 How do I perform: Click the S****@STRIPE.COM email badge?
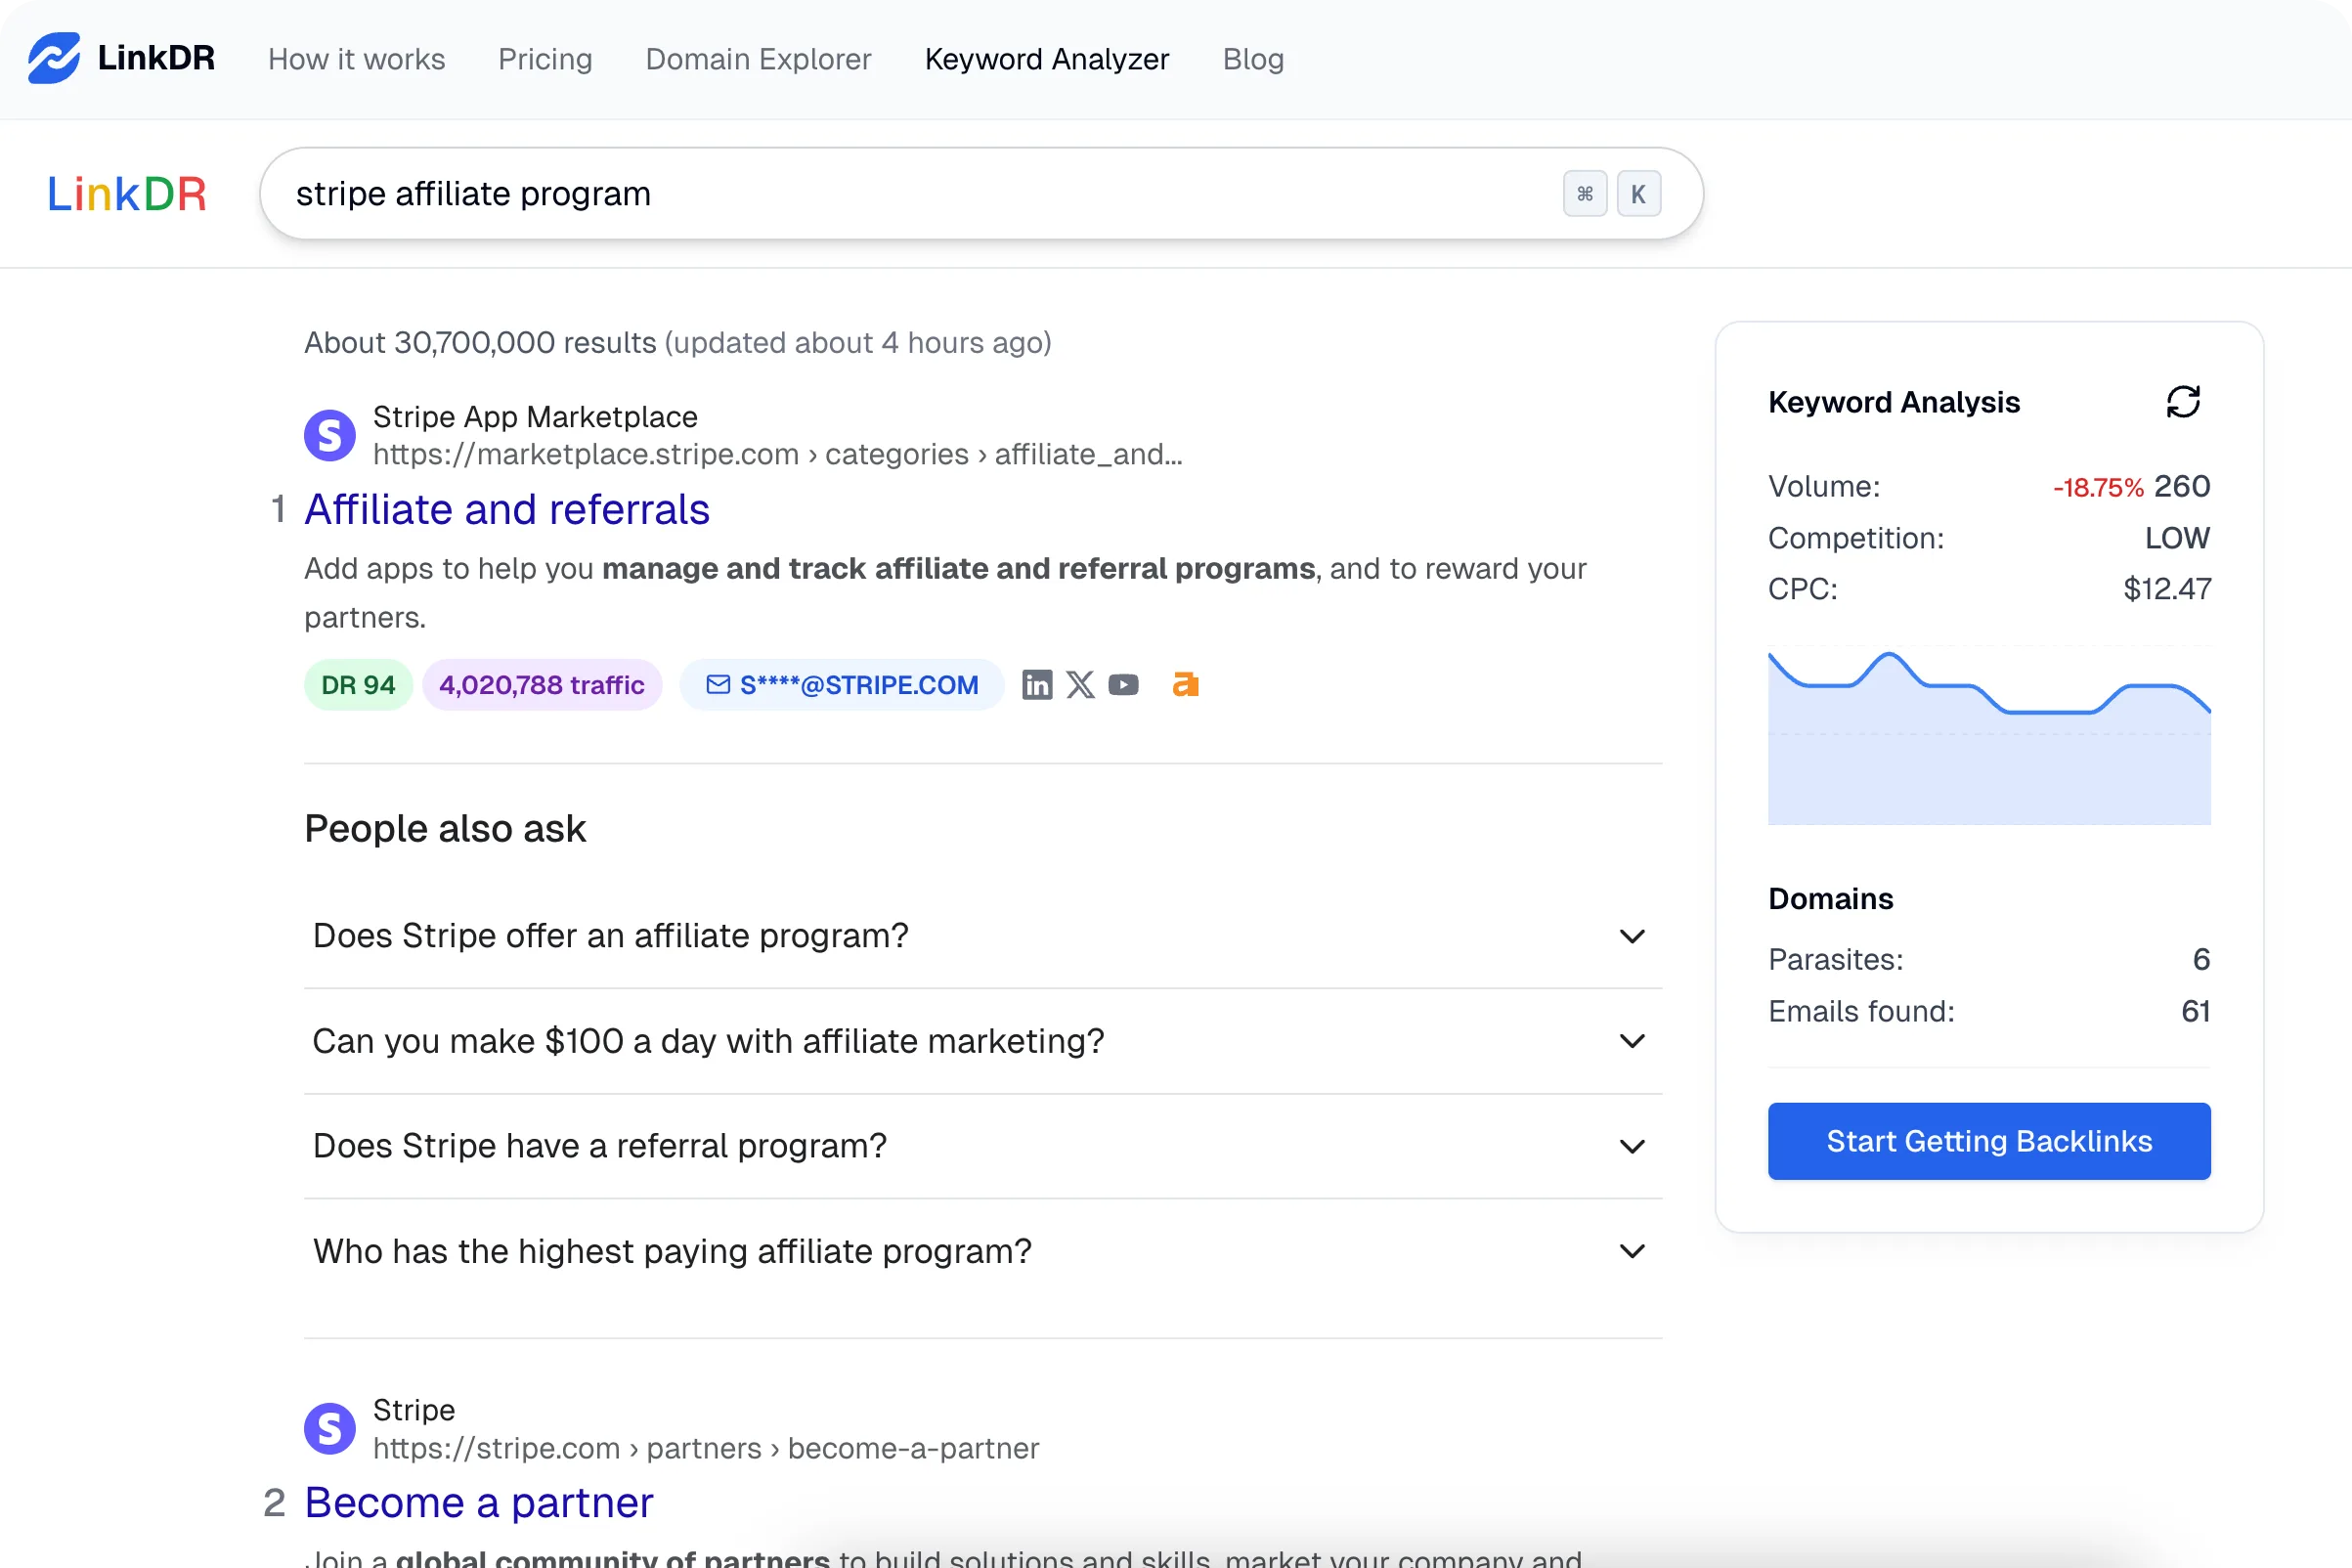pos(842,685)
